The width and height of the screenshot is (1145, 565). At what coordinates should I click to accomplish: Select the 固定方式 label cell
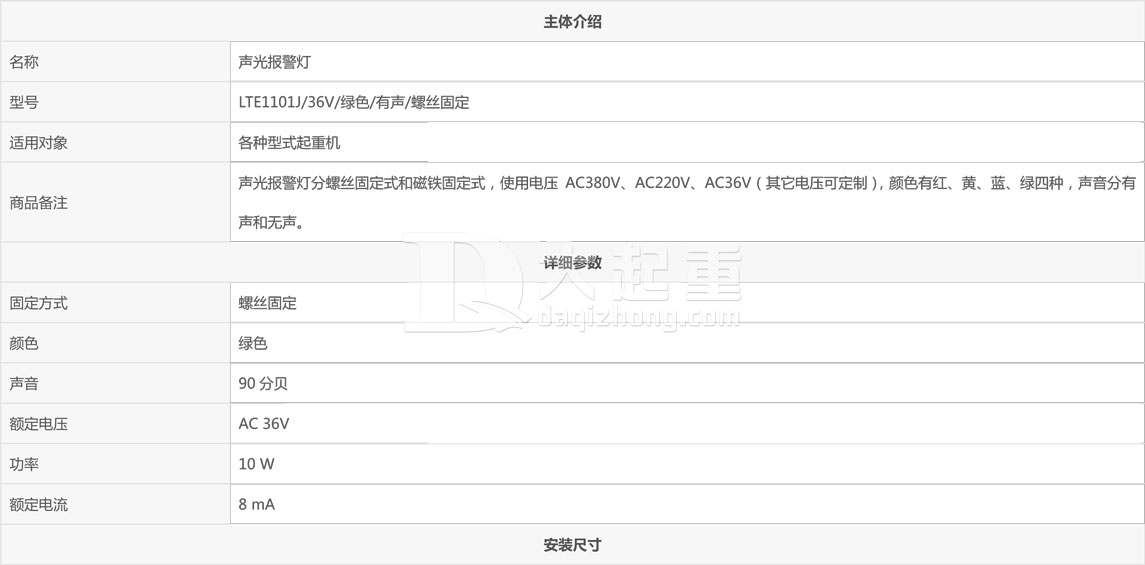coord(115,303)
